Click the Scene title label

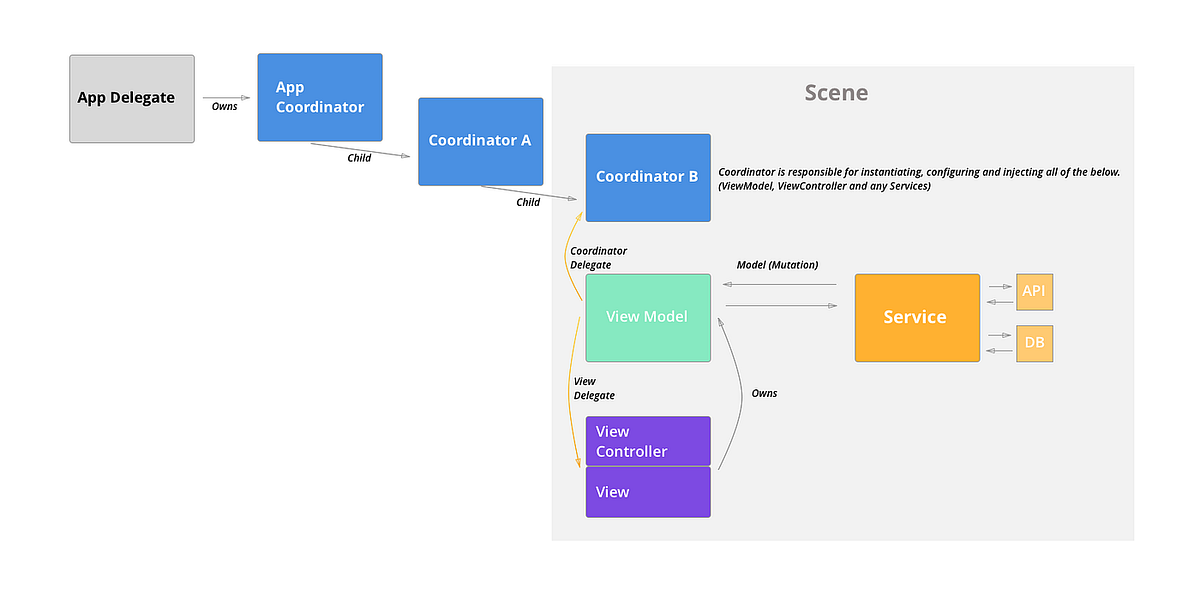(836, 92)
